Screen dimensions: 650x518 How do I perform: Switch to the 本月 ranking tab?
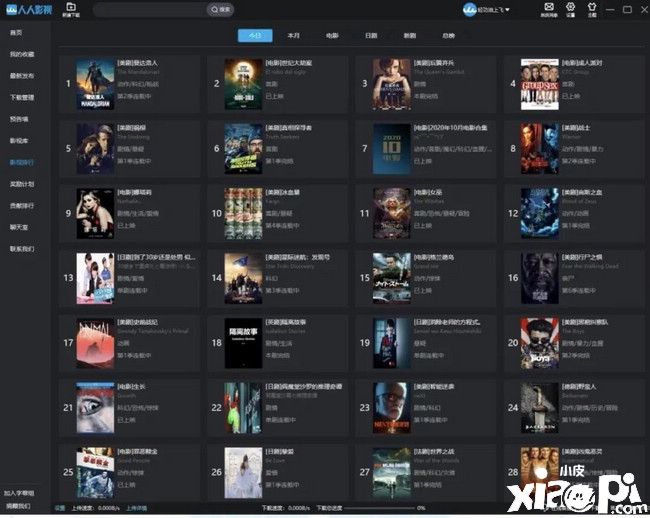pyautogui.click(x=293, y=36)
